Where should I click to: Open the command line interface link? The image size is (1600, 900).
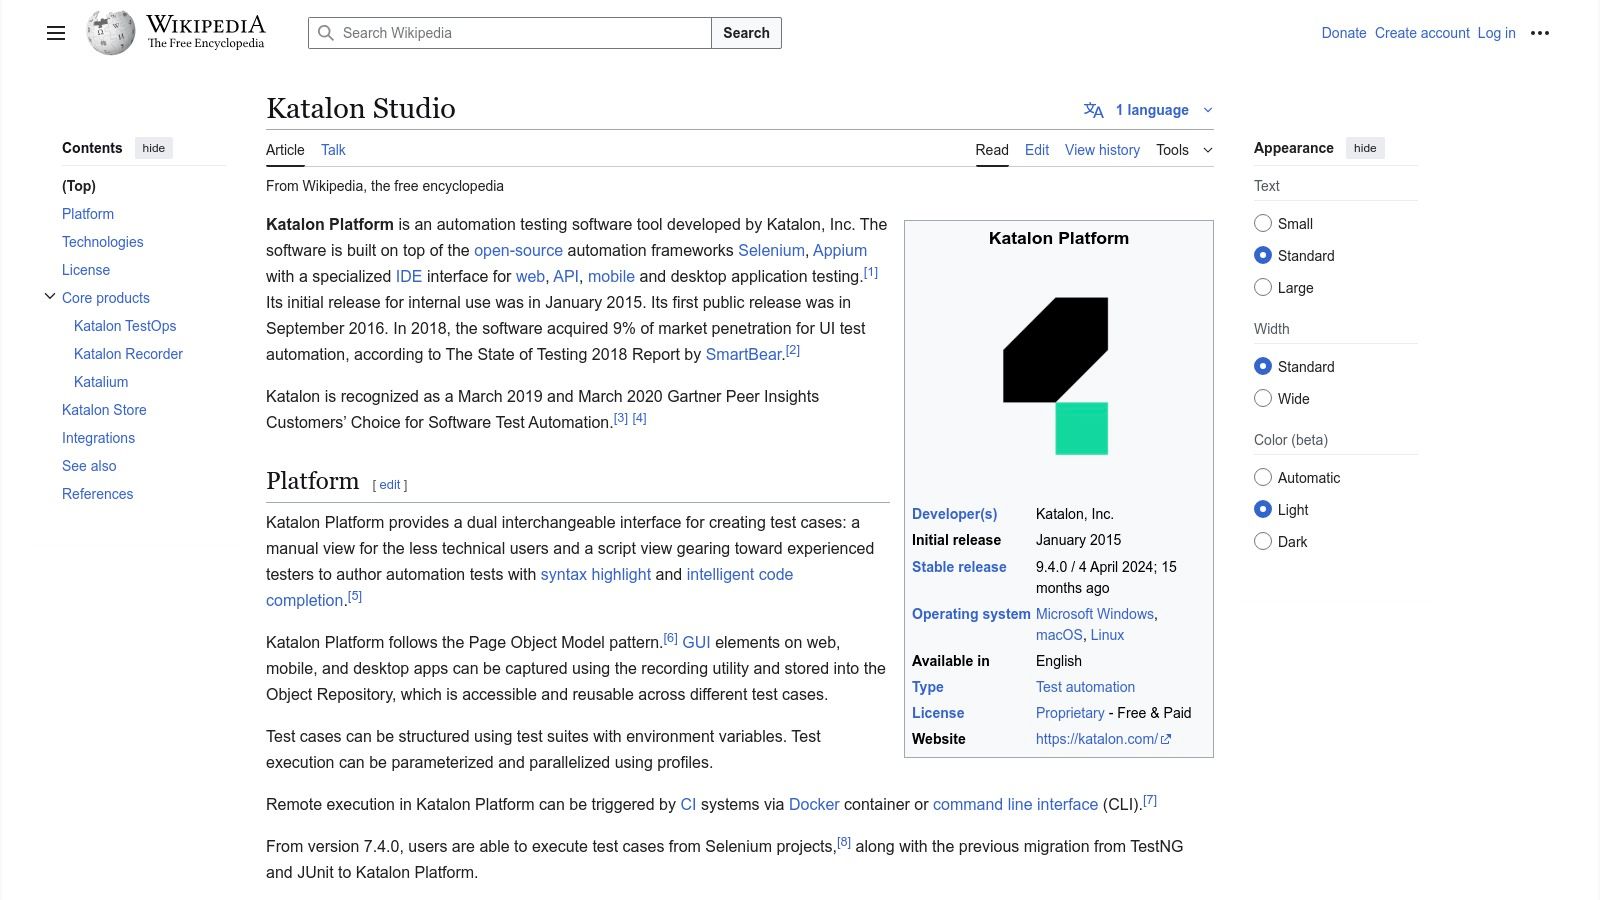pyautogui.click(x=1015, y=804)
